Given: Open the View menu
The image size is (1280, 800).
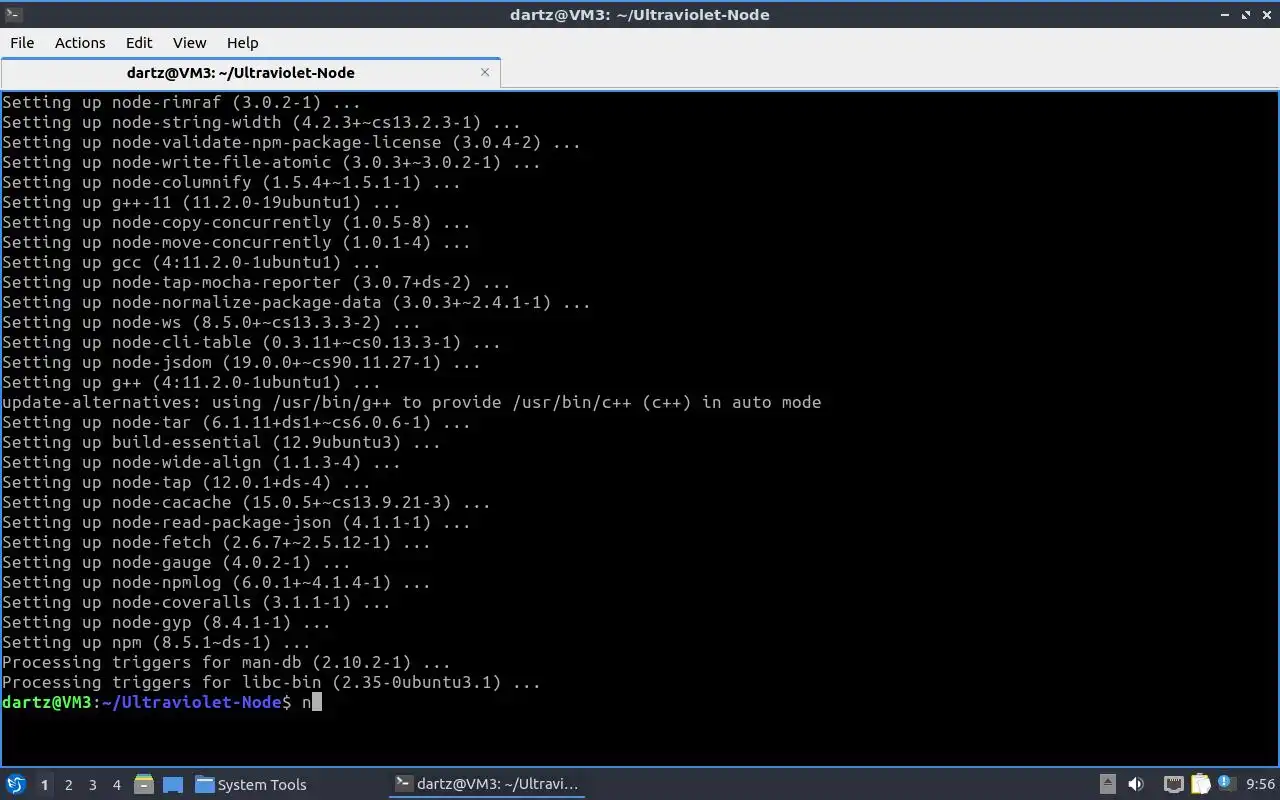Looking at the screenshot, I should coord(189,42).
